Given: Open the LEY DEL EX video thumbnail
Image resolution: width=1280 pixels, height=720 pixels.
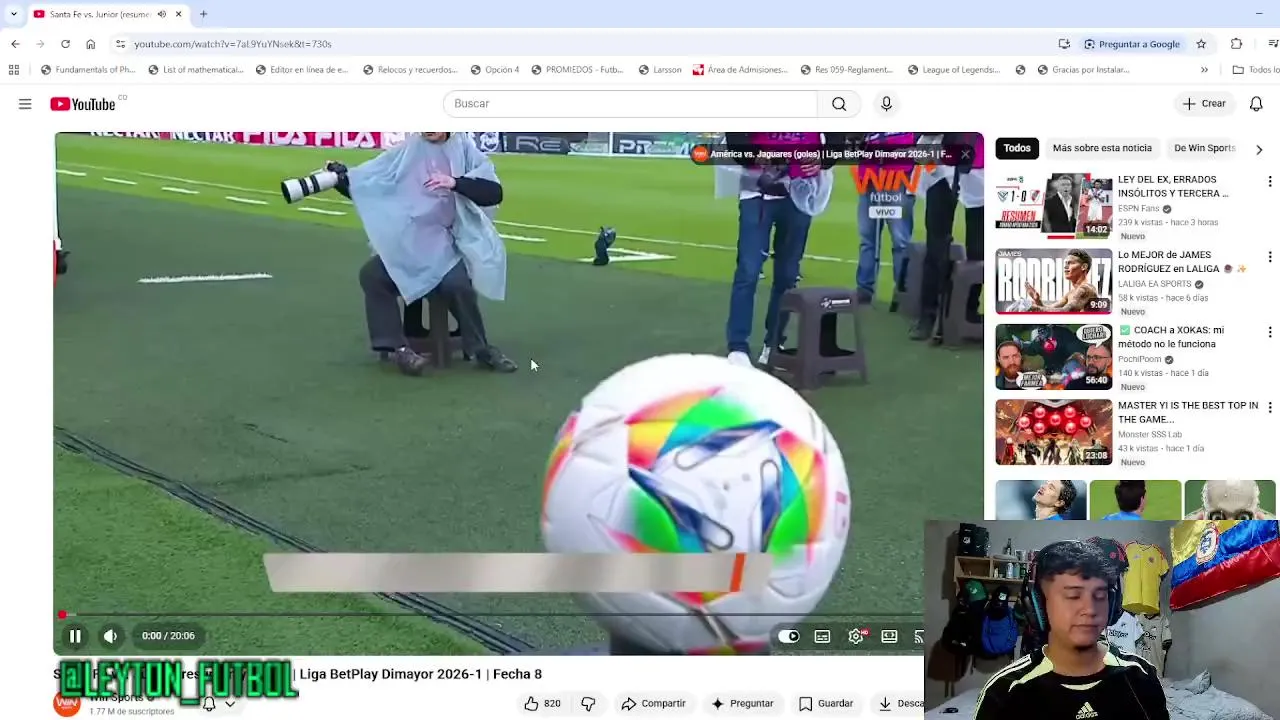Looking at the screenshot, I should 1053,206.
